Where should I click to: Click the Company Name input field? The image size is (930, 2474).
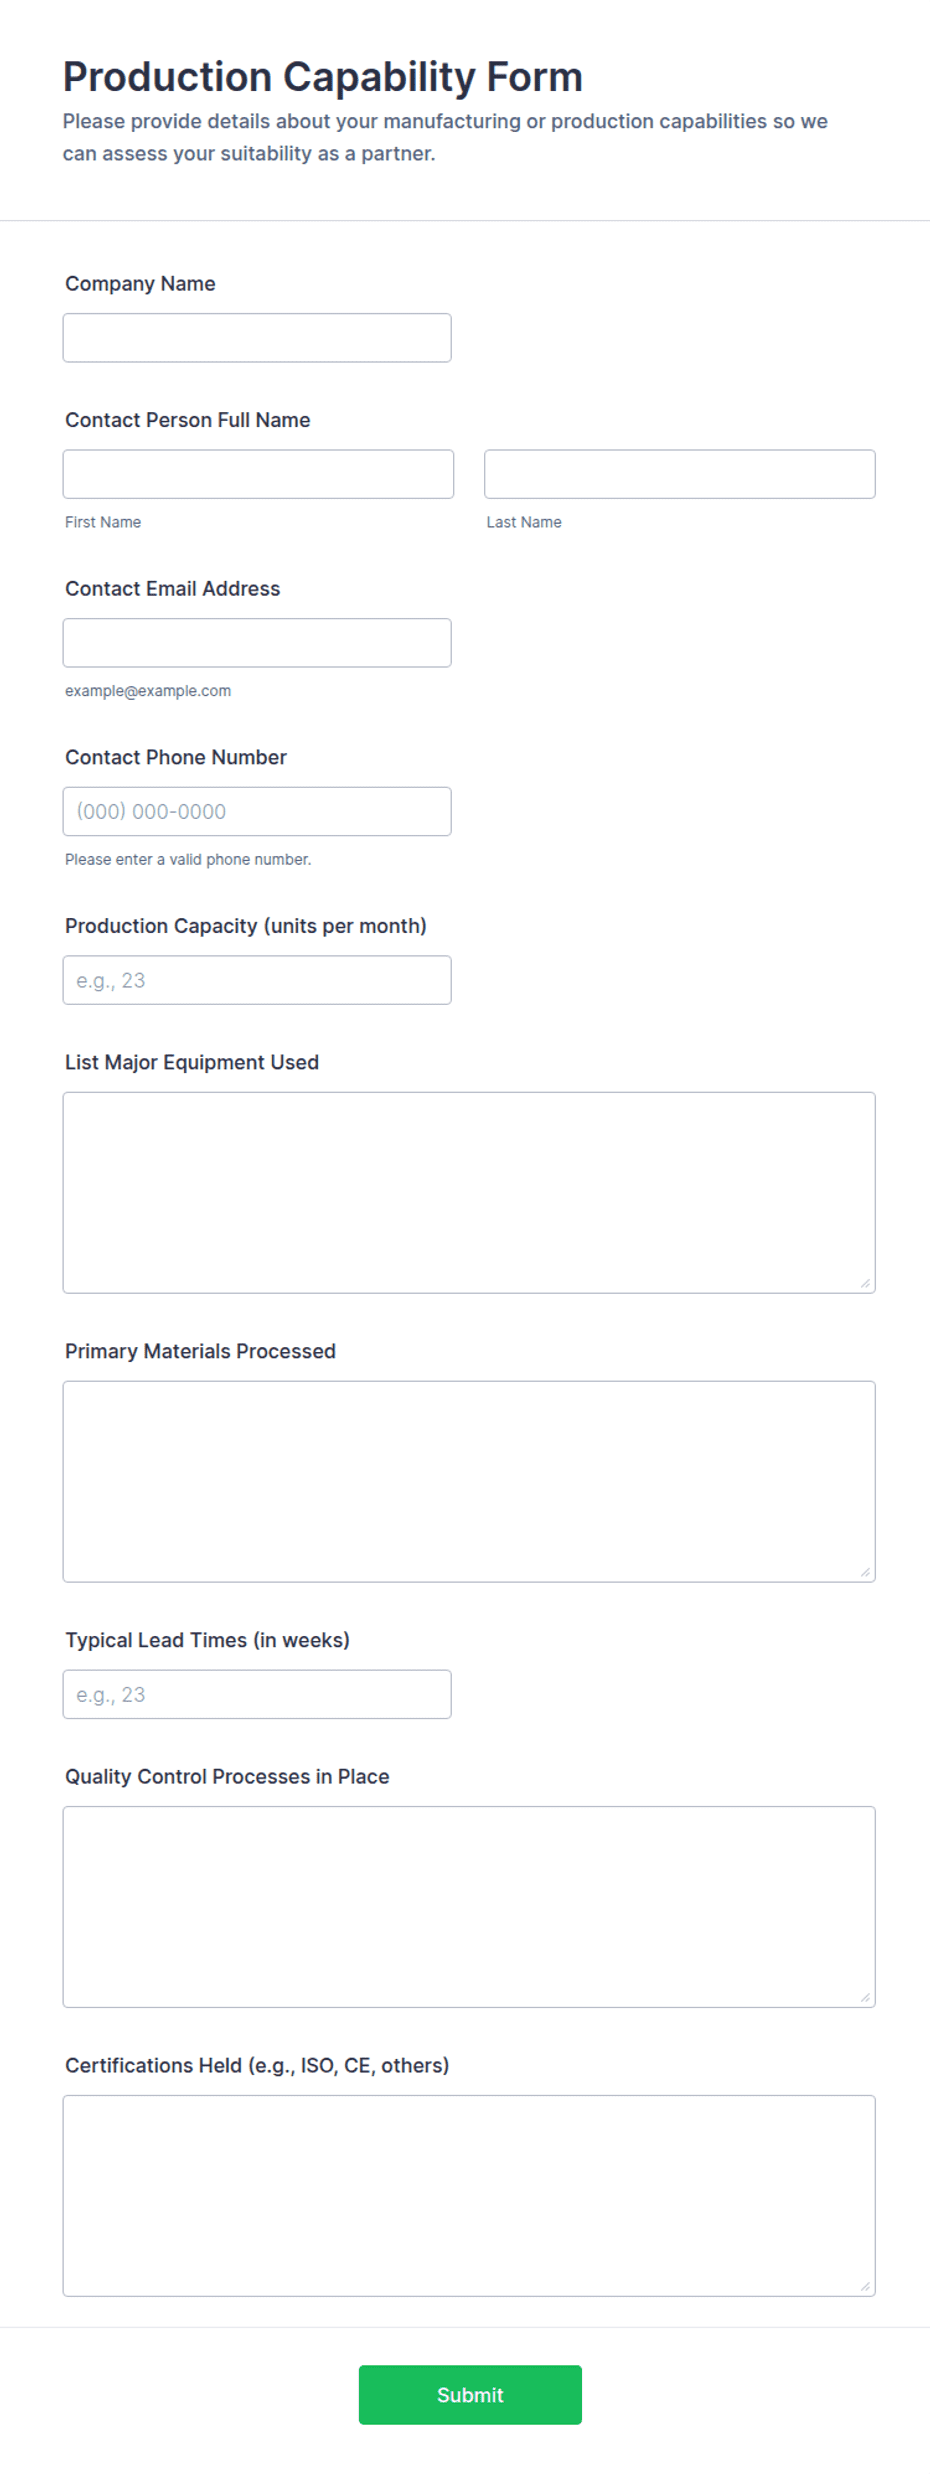257,338
